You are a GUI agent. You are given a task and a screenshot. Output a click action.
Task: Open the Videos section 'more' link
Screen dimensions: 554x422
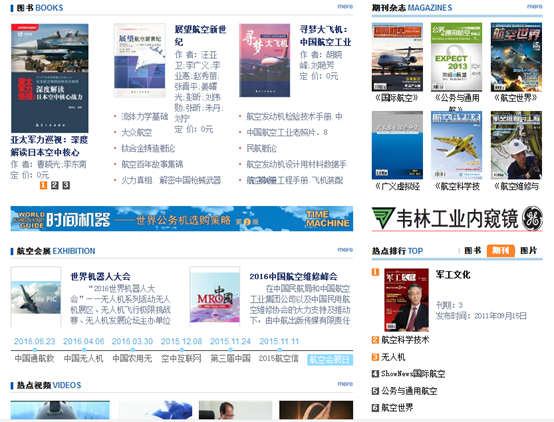point(345,383)
